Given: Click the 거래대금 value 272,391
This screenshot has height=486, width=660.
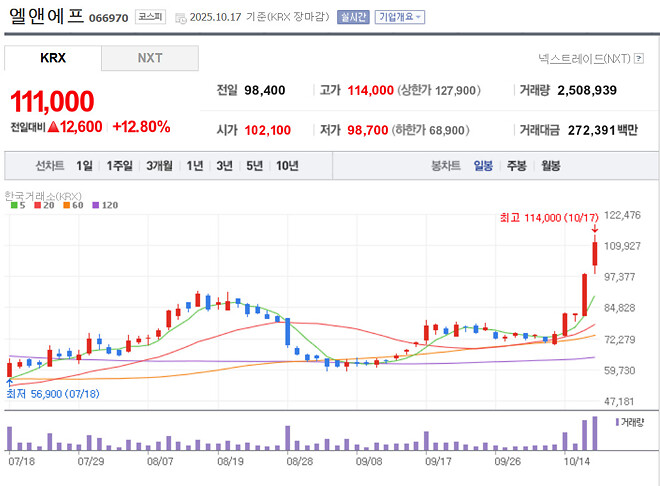Looking at the screenshot, I should (591, 130).
